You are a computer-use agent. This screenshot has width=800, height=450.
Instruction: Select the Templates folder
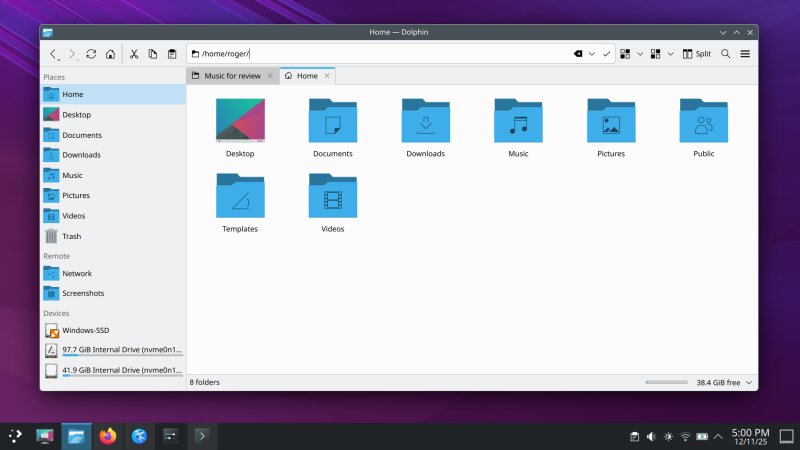click(240, 200)
